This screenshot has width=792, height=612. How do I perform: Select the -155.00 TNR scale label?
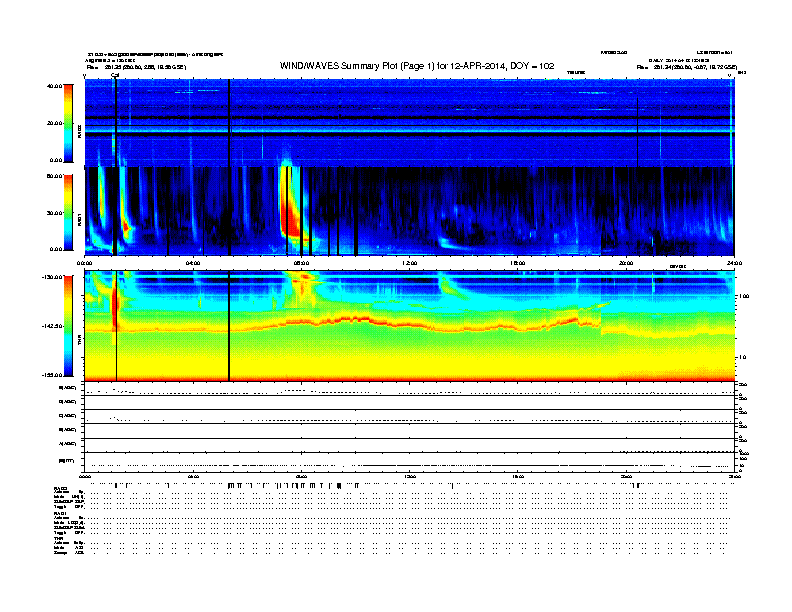click(52, 375)
